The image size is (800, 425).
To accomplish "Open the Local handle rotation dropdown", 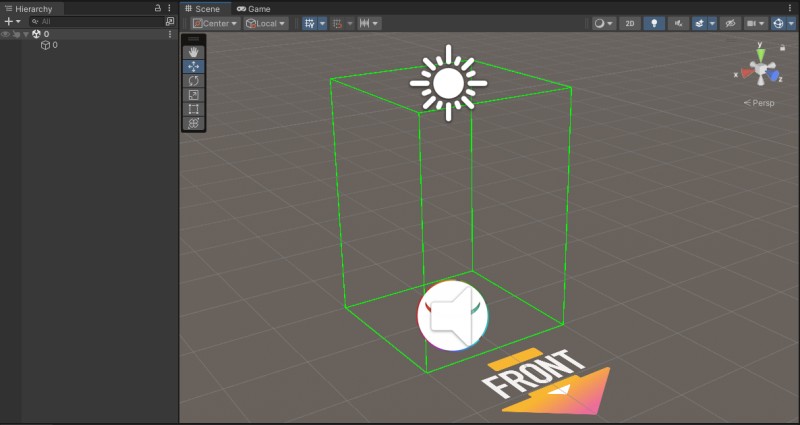I will [x=266, y=23].
